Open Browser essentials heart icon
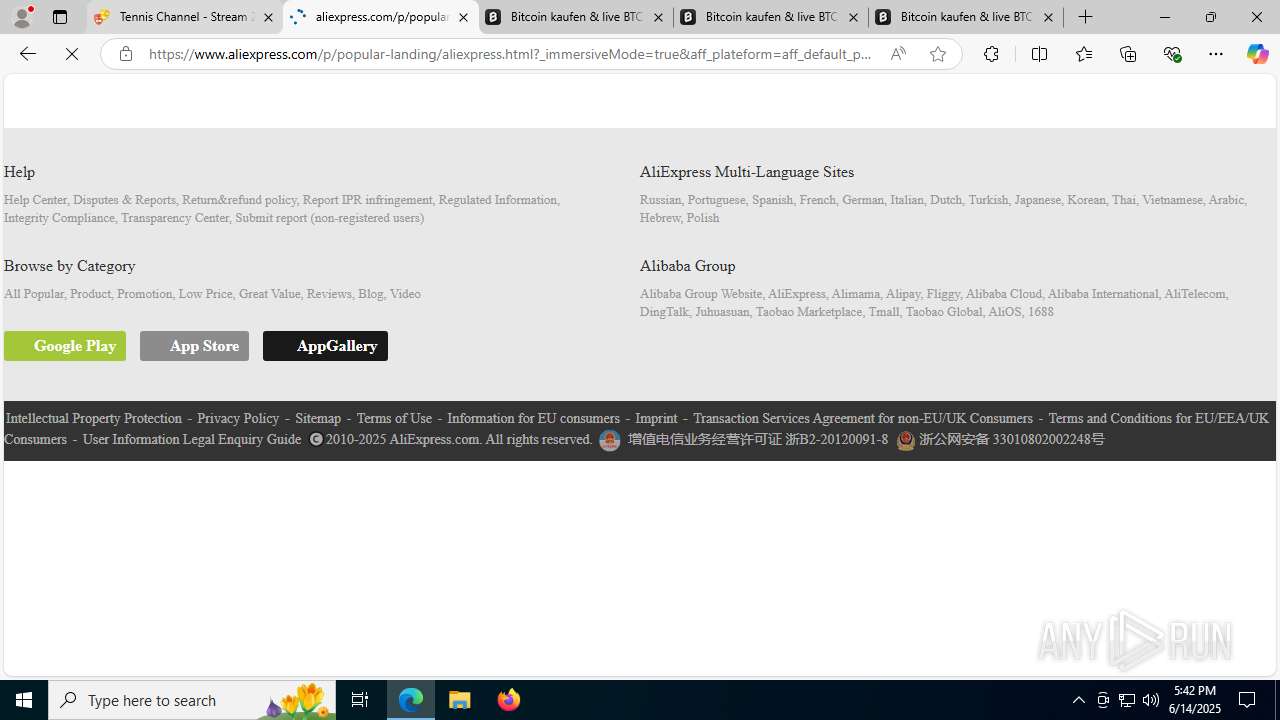The image size is (1280, 720). click(x=1172, y=54)
